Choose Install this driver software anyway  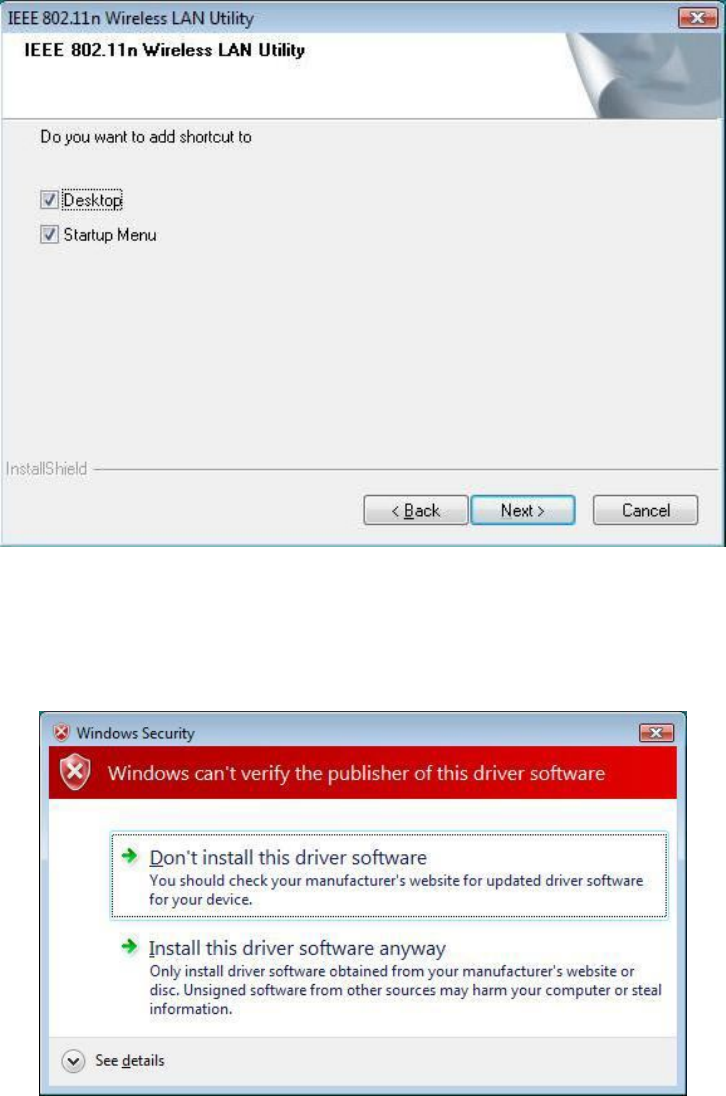click(389, 976)
